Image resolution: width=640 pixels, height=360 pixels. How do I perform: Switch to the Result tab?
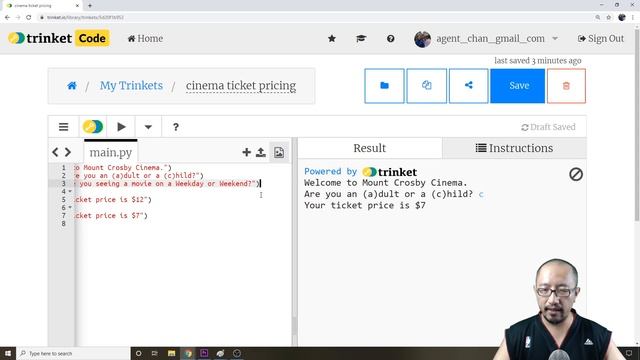pos(370,148)
